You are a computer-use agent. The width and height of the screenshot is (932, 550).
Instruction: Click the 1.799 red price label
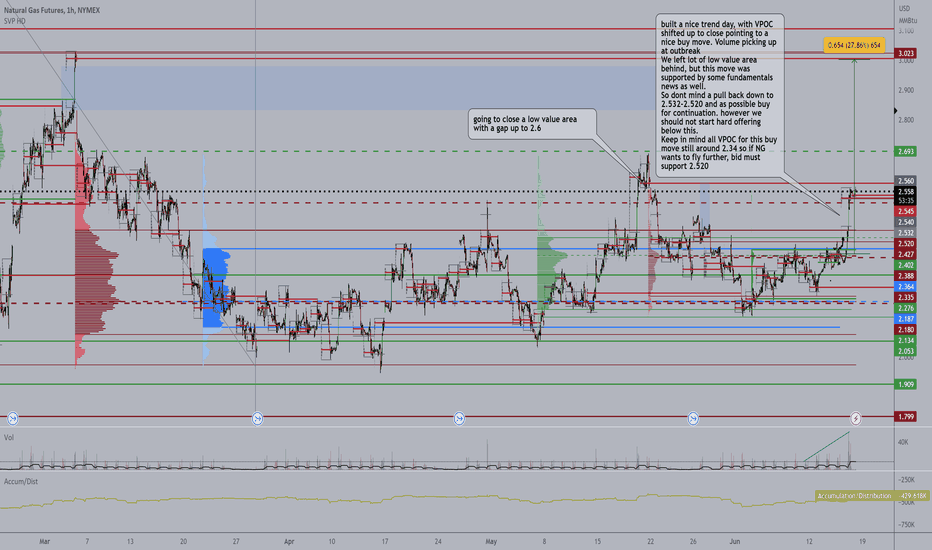pos(906,416)
